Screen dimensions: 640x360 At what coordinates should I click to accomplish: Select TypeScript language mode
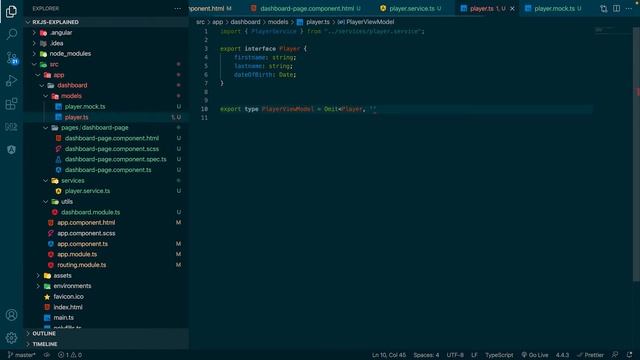tap(499, 355)
